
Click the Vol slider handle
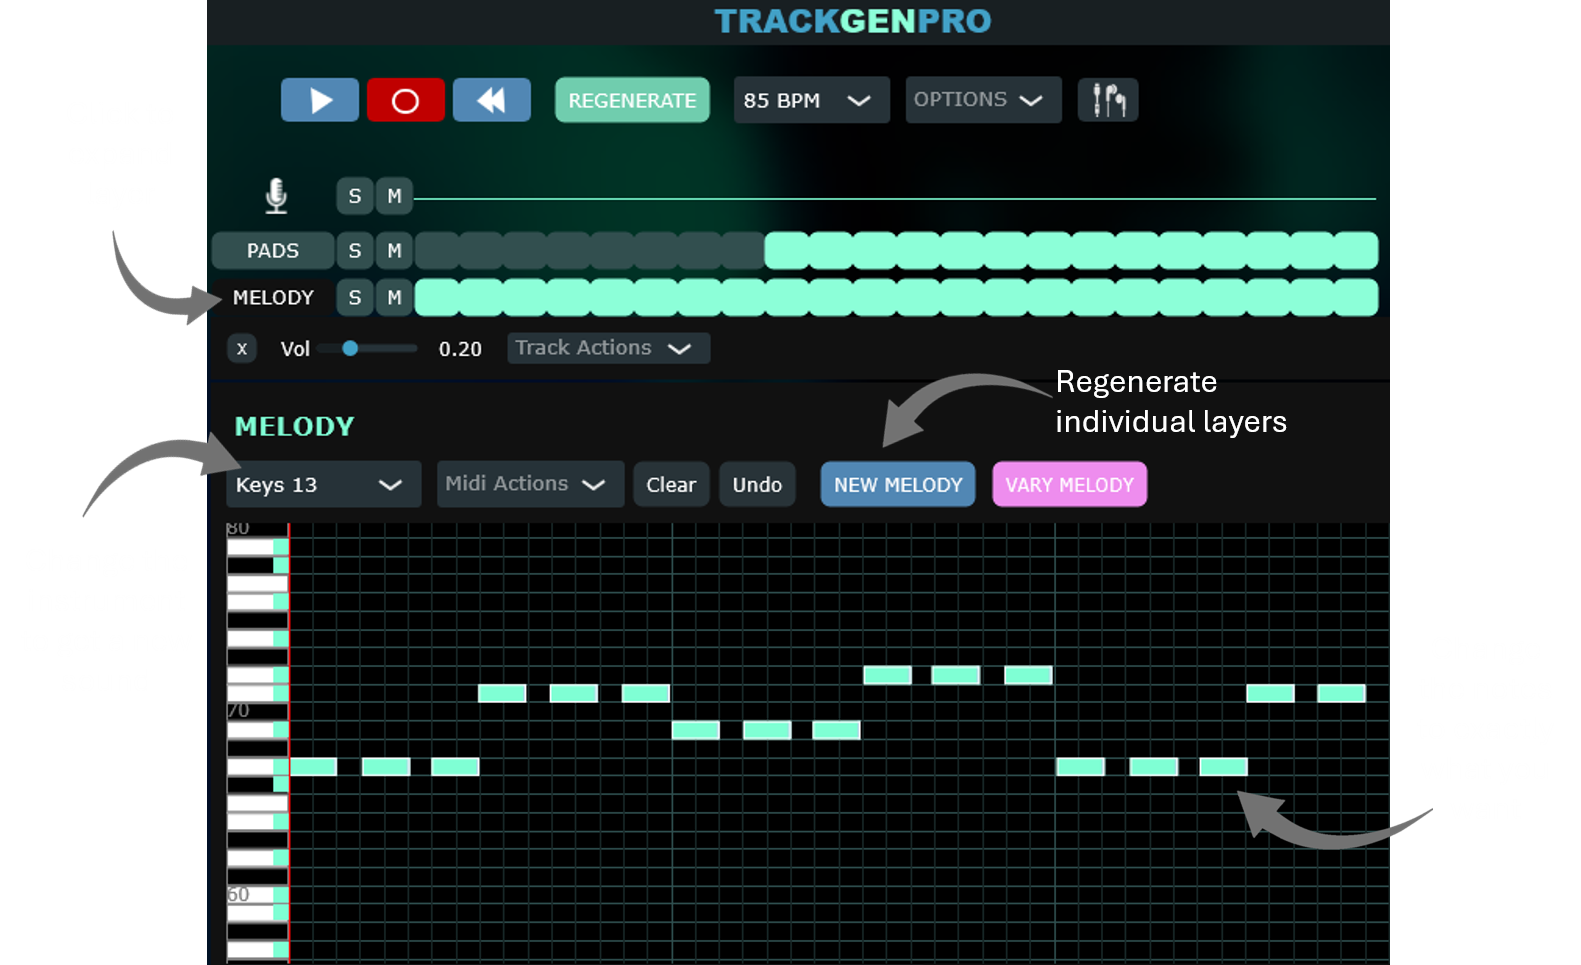350,349
